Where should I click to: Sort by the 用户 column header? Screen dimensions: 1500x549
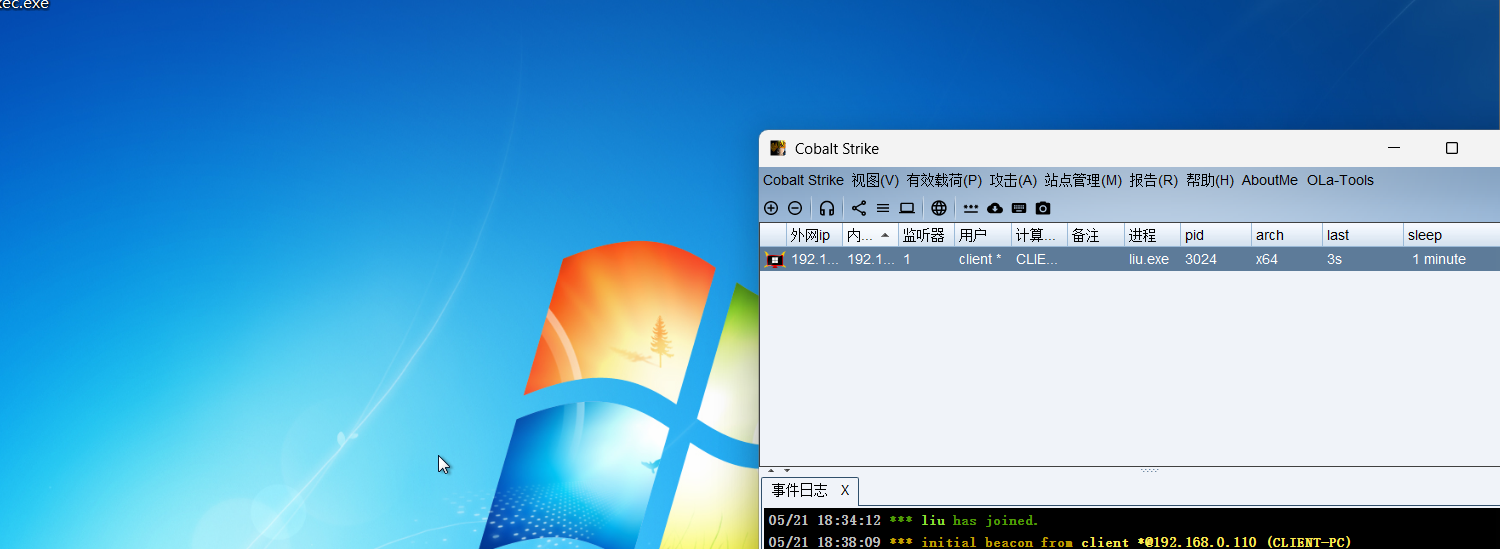(x=982, y=235)
